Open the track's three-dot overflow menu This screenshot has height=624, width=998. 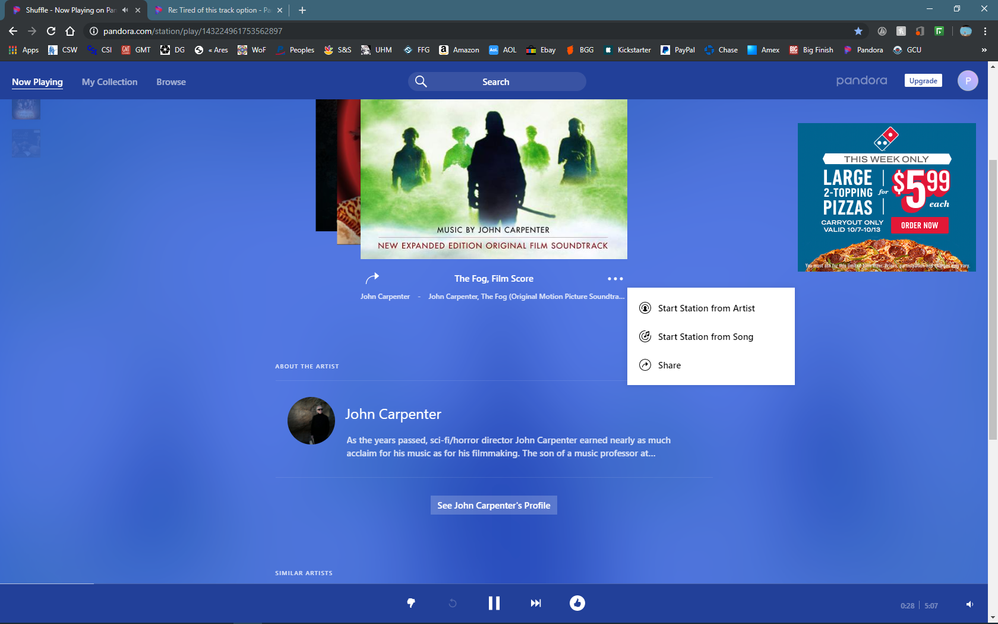[615, 279]
